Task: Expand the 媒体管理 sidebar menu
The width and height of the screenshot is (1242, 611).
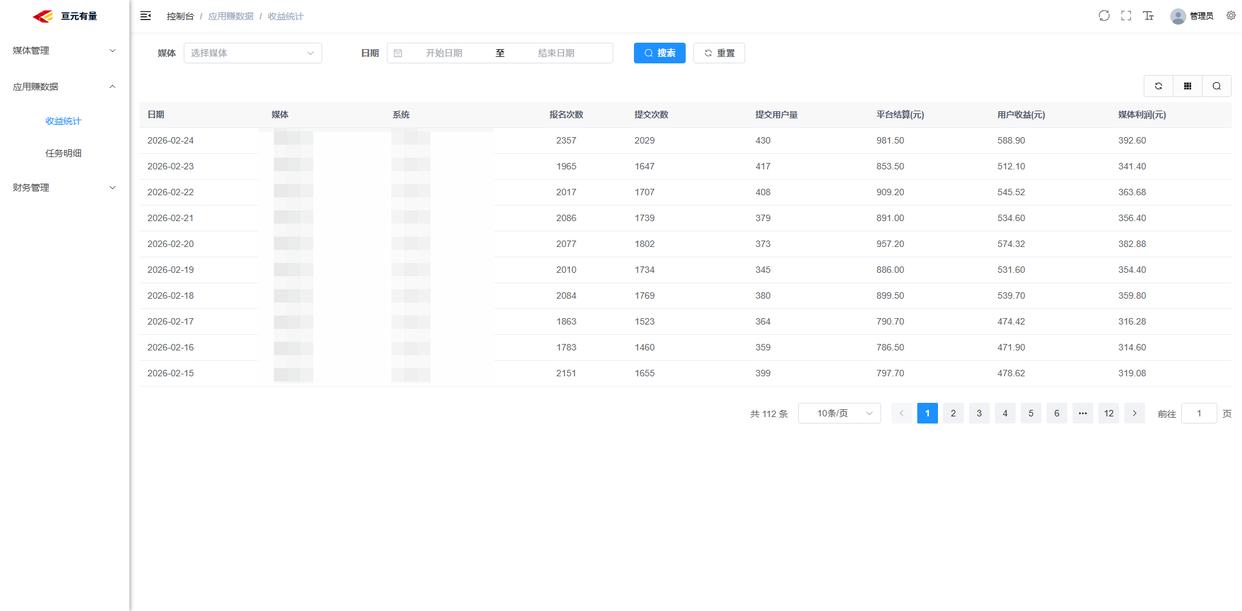Action: [64, 50]
